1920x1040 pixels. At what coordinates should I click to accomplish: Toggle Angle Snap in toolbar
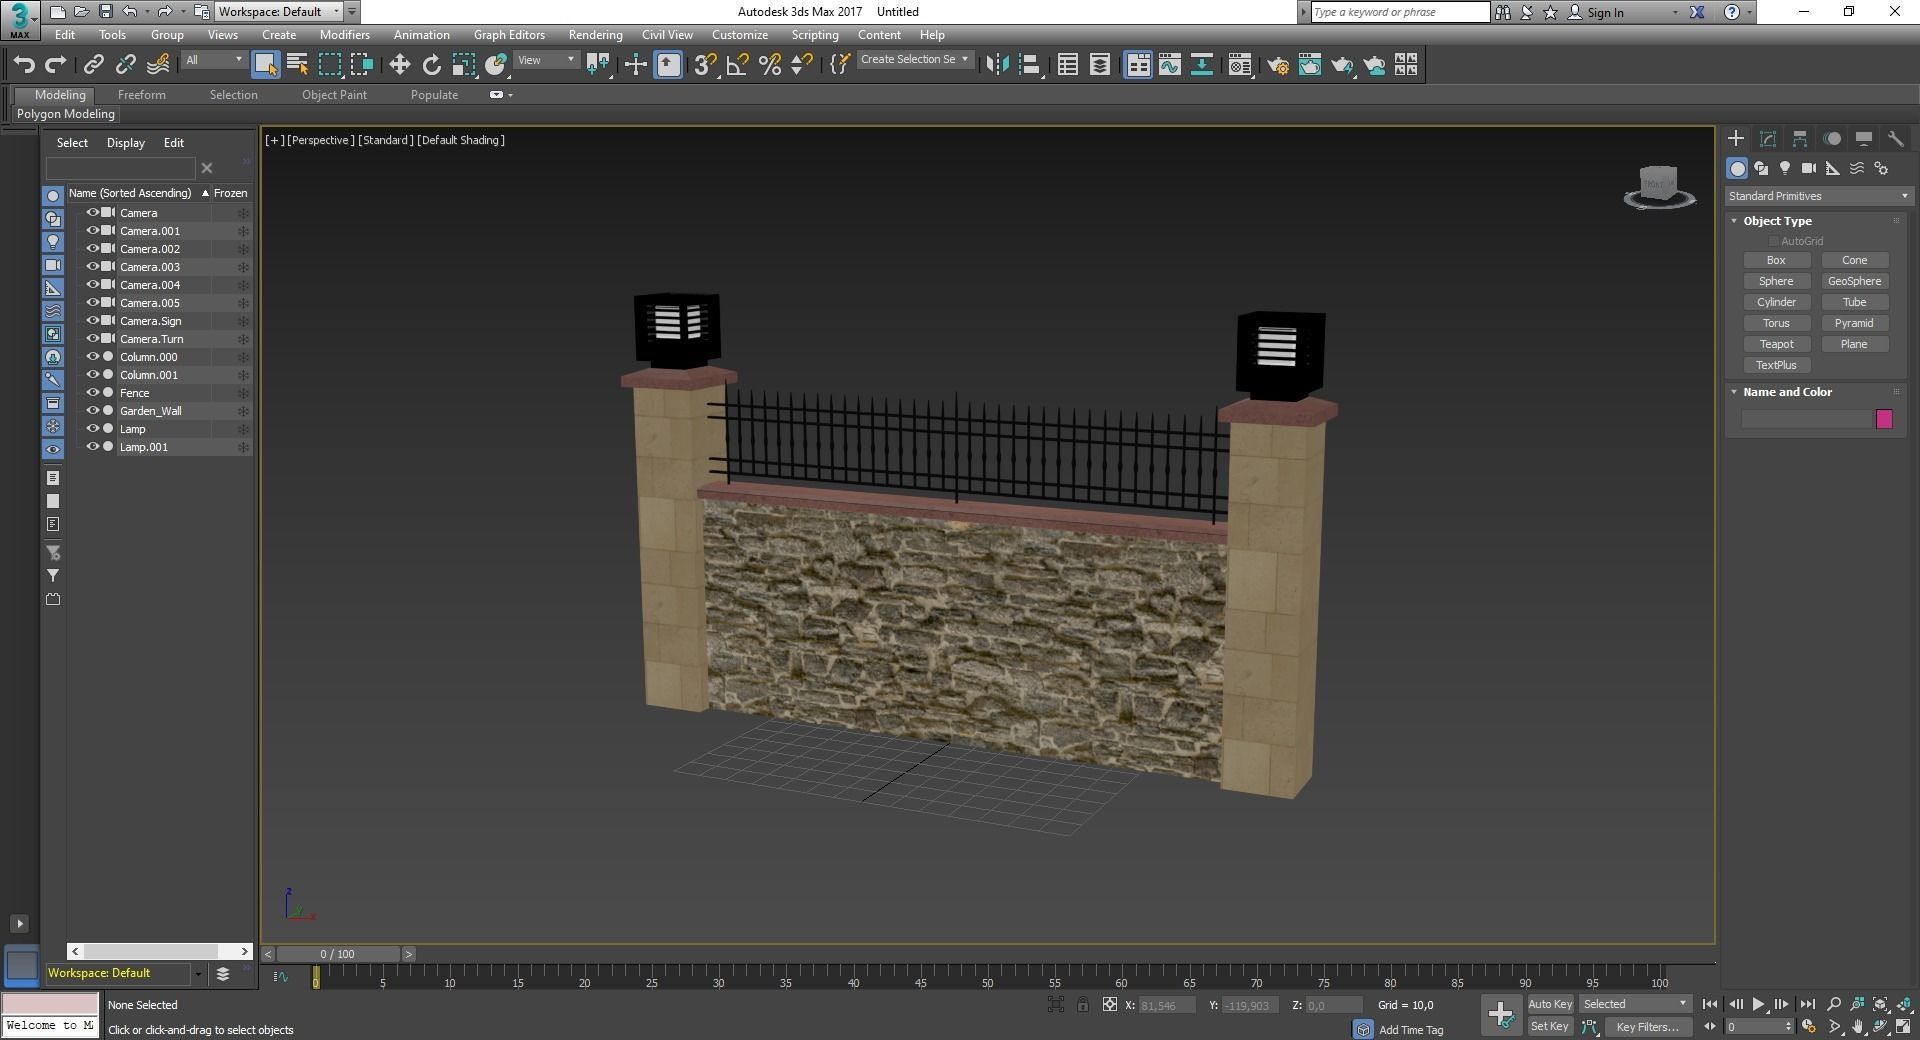coord(738,65)
